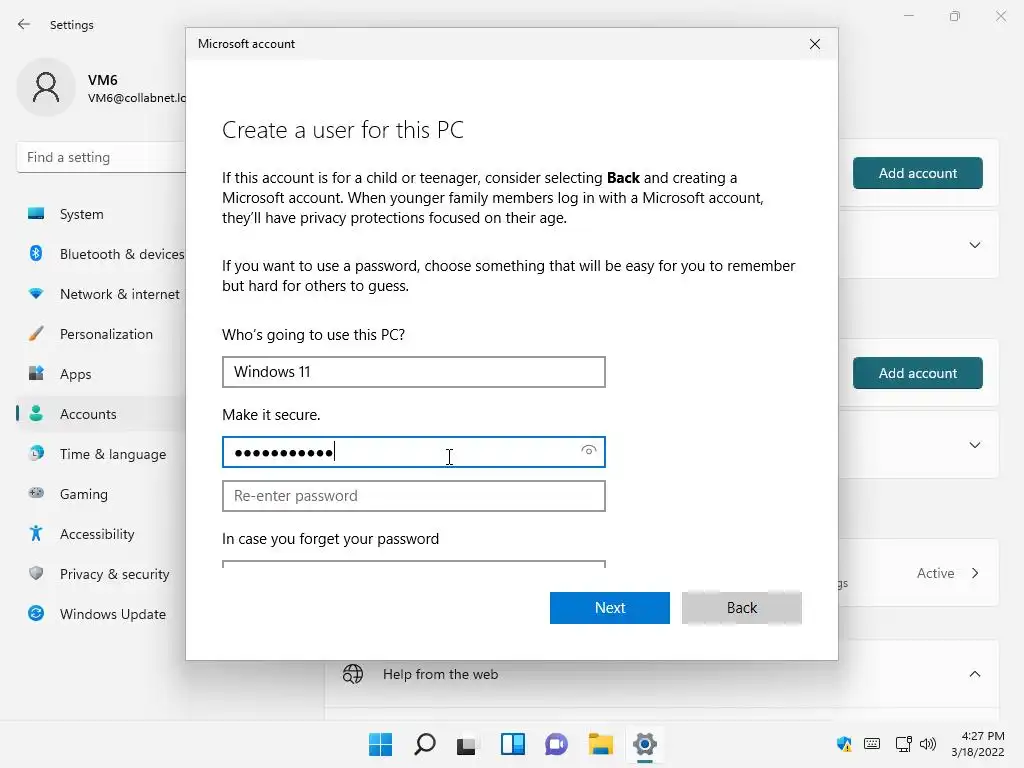
Task: Click the Network wifi icon in sidebar
Action: pos(36,294)
